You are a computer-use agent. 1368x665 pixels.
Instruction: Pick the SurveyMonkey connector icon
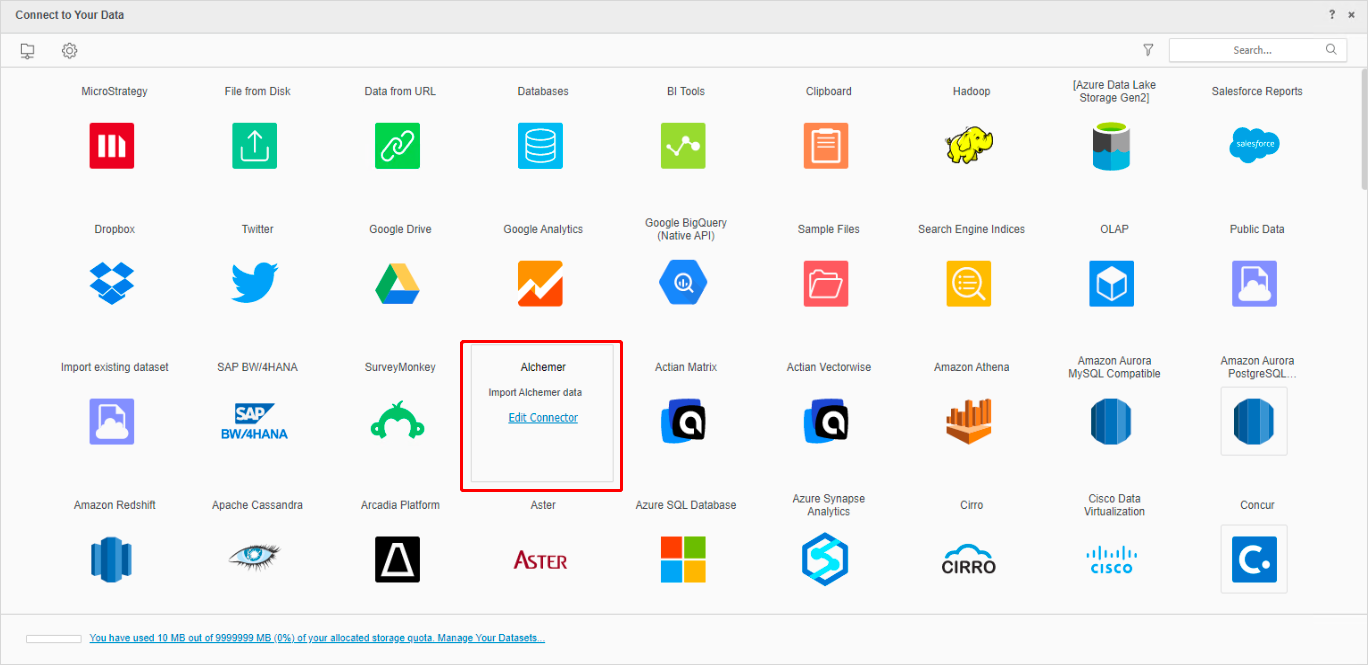click(398, 422)
